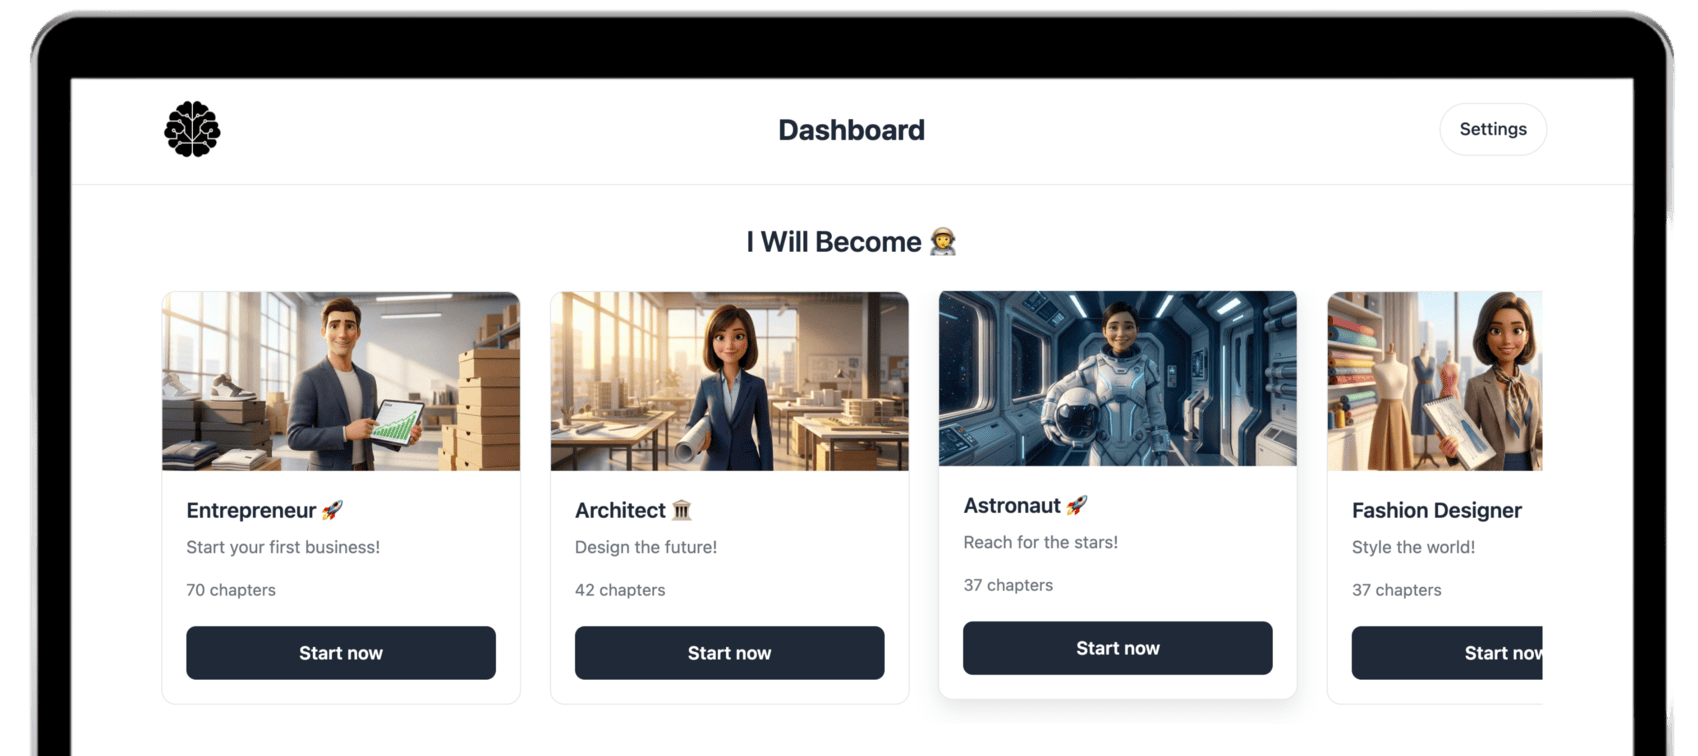Open the Settings button

[1492, 129]
